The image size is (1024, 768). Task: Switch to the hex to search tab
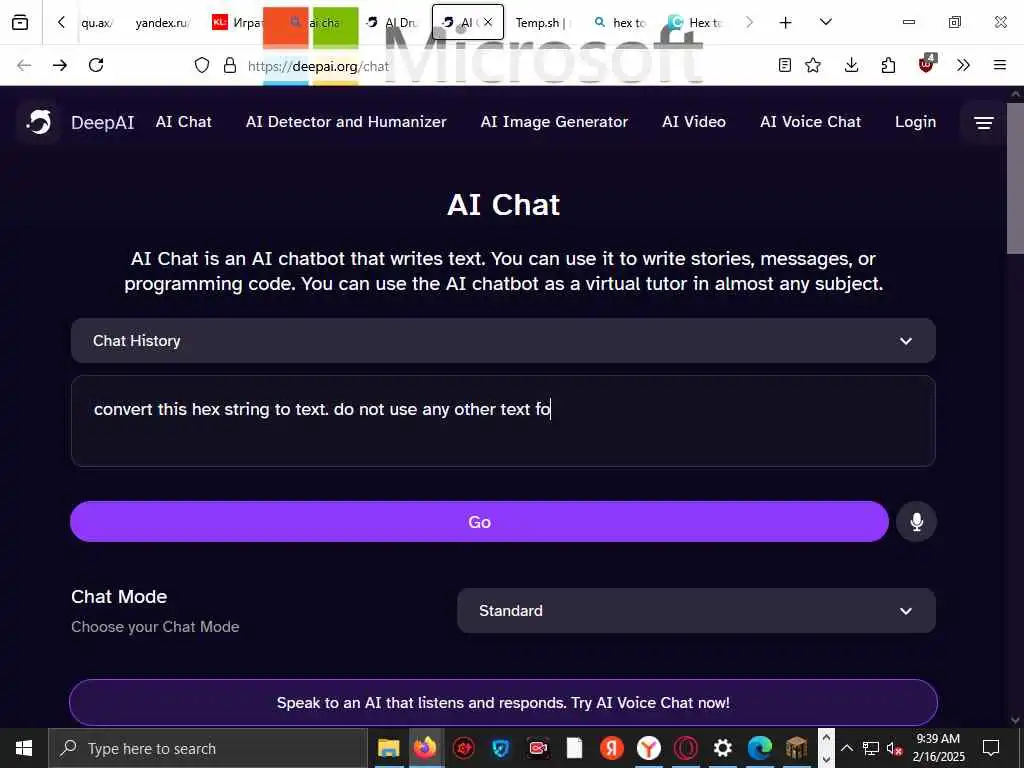(620, 23)
